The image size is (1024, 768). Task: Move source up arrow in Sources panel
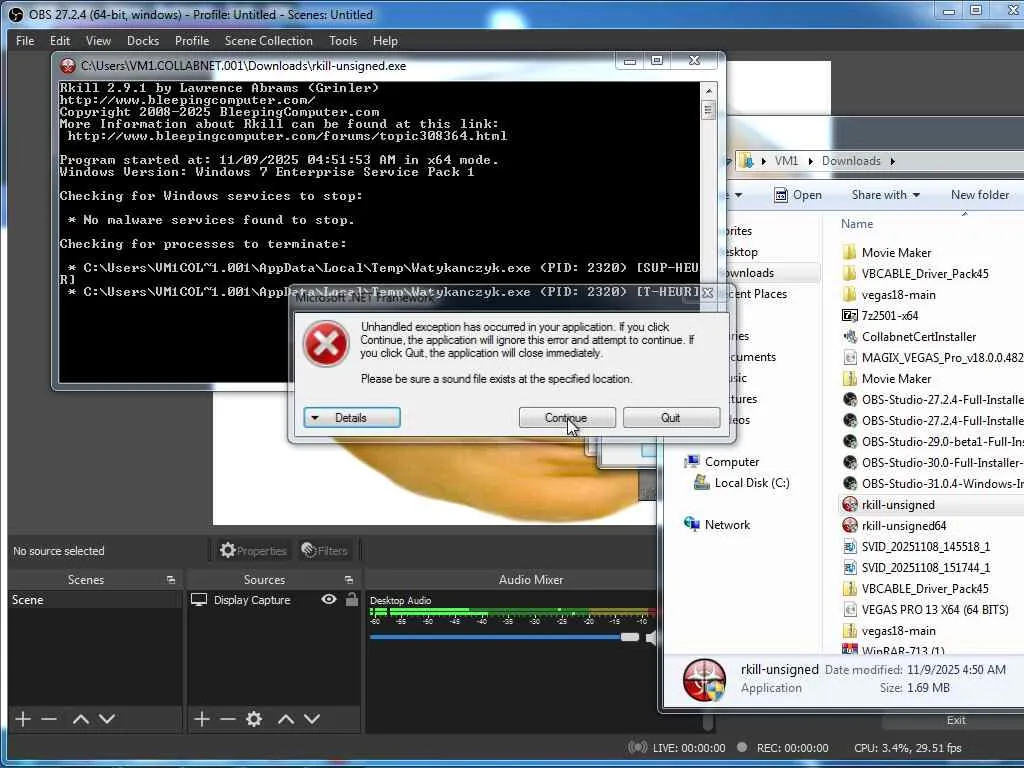click(285, 719)
